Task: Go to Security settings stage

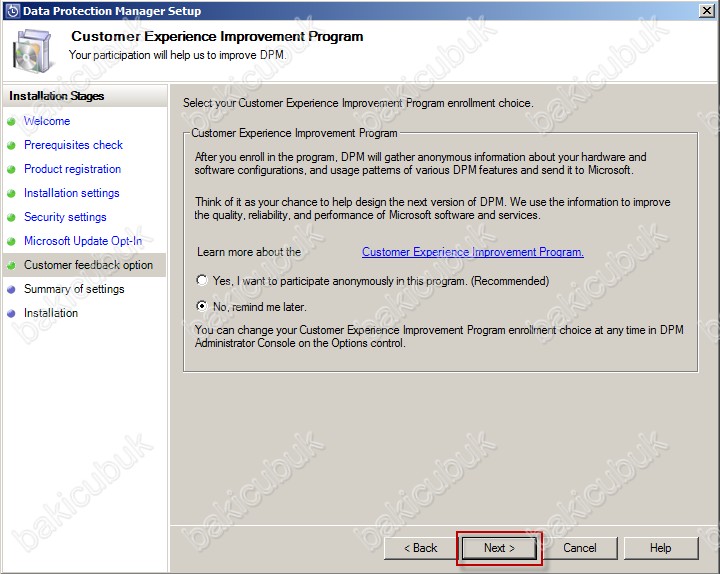Action: tap(65, 217)
